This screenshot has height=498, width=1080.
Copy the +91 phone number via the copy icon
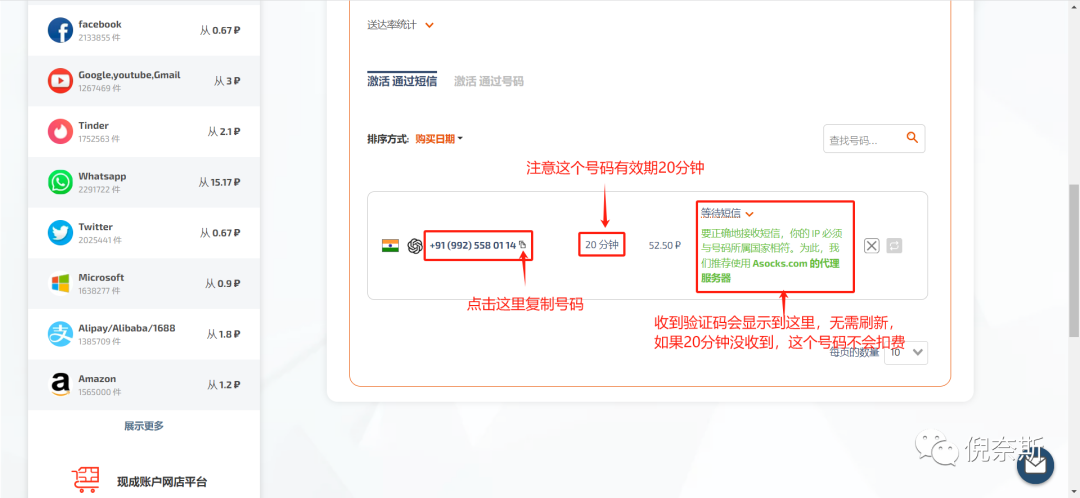(522, 245)
